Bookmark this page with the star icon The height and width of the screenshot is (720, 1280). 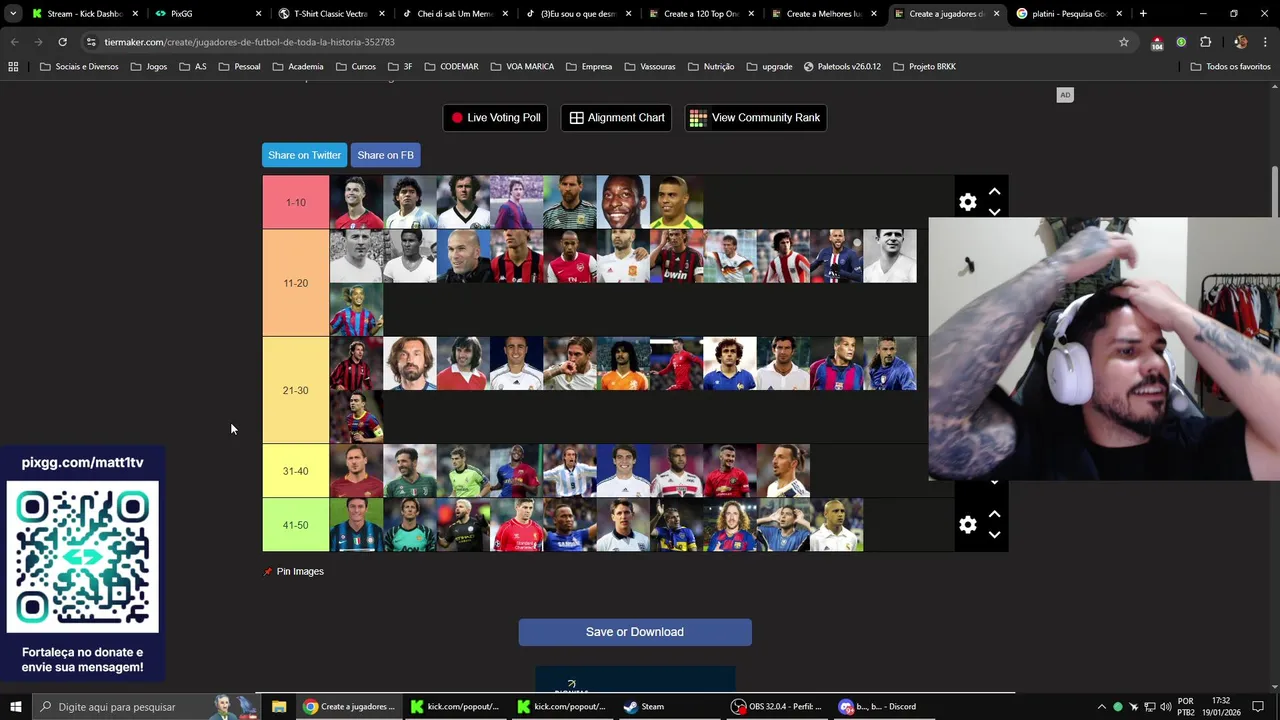(1124, 42)
